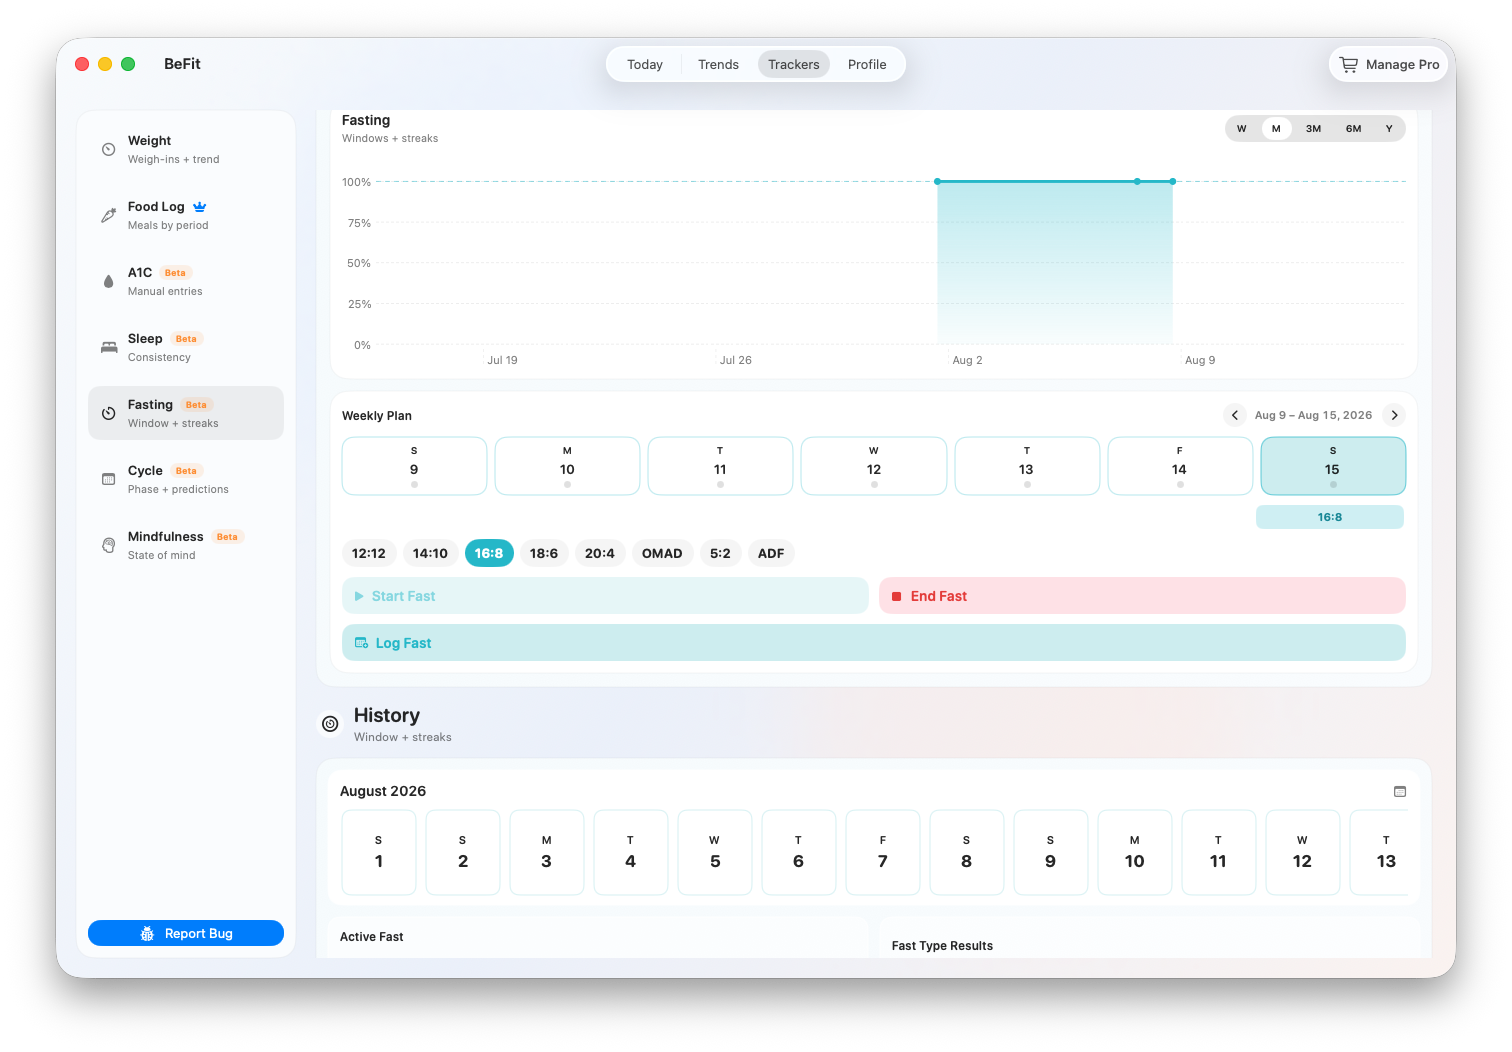
Task: Click the crown icon beside Food Log
Action: (x=200, y=206)
